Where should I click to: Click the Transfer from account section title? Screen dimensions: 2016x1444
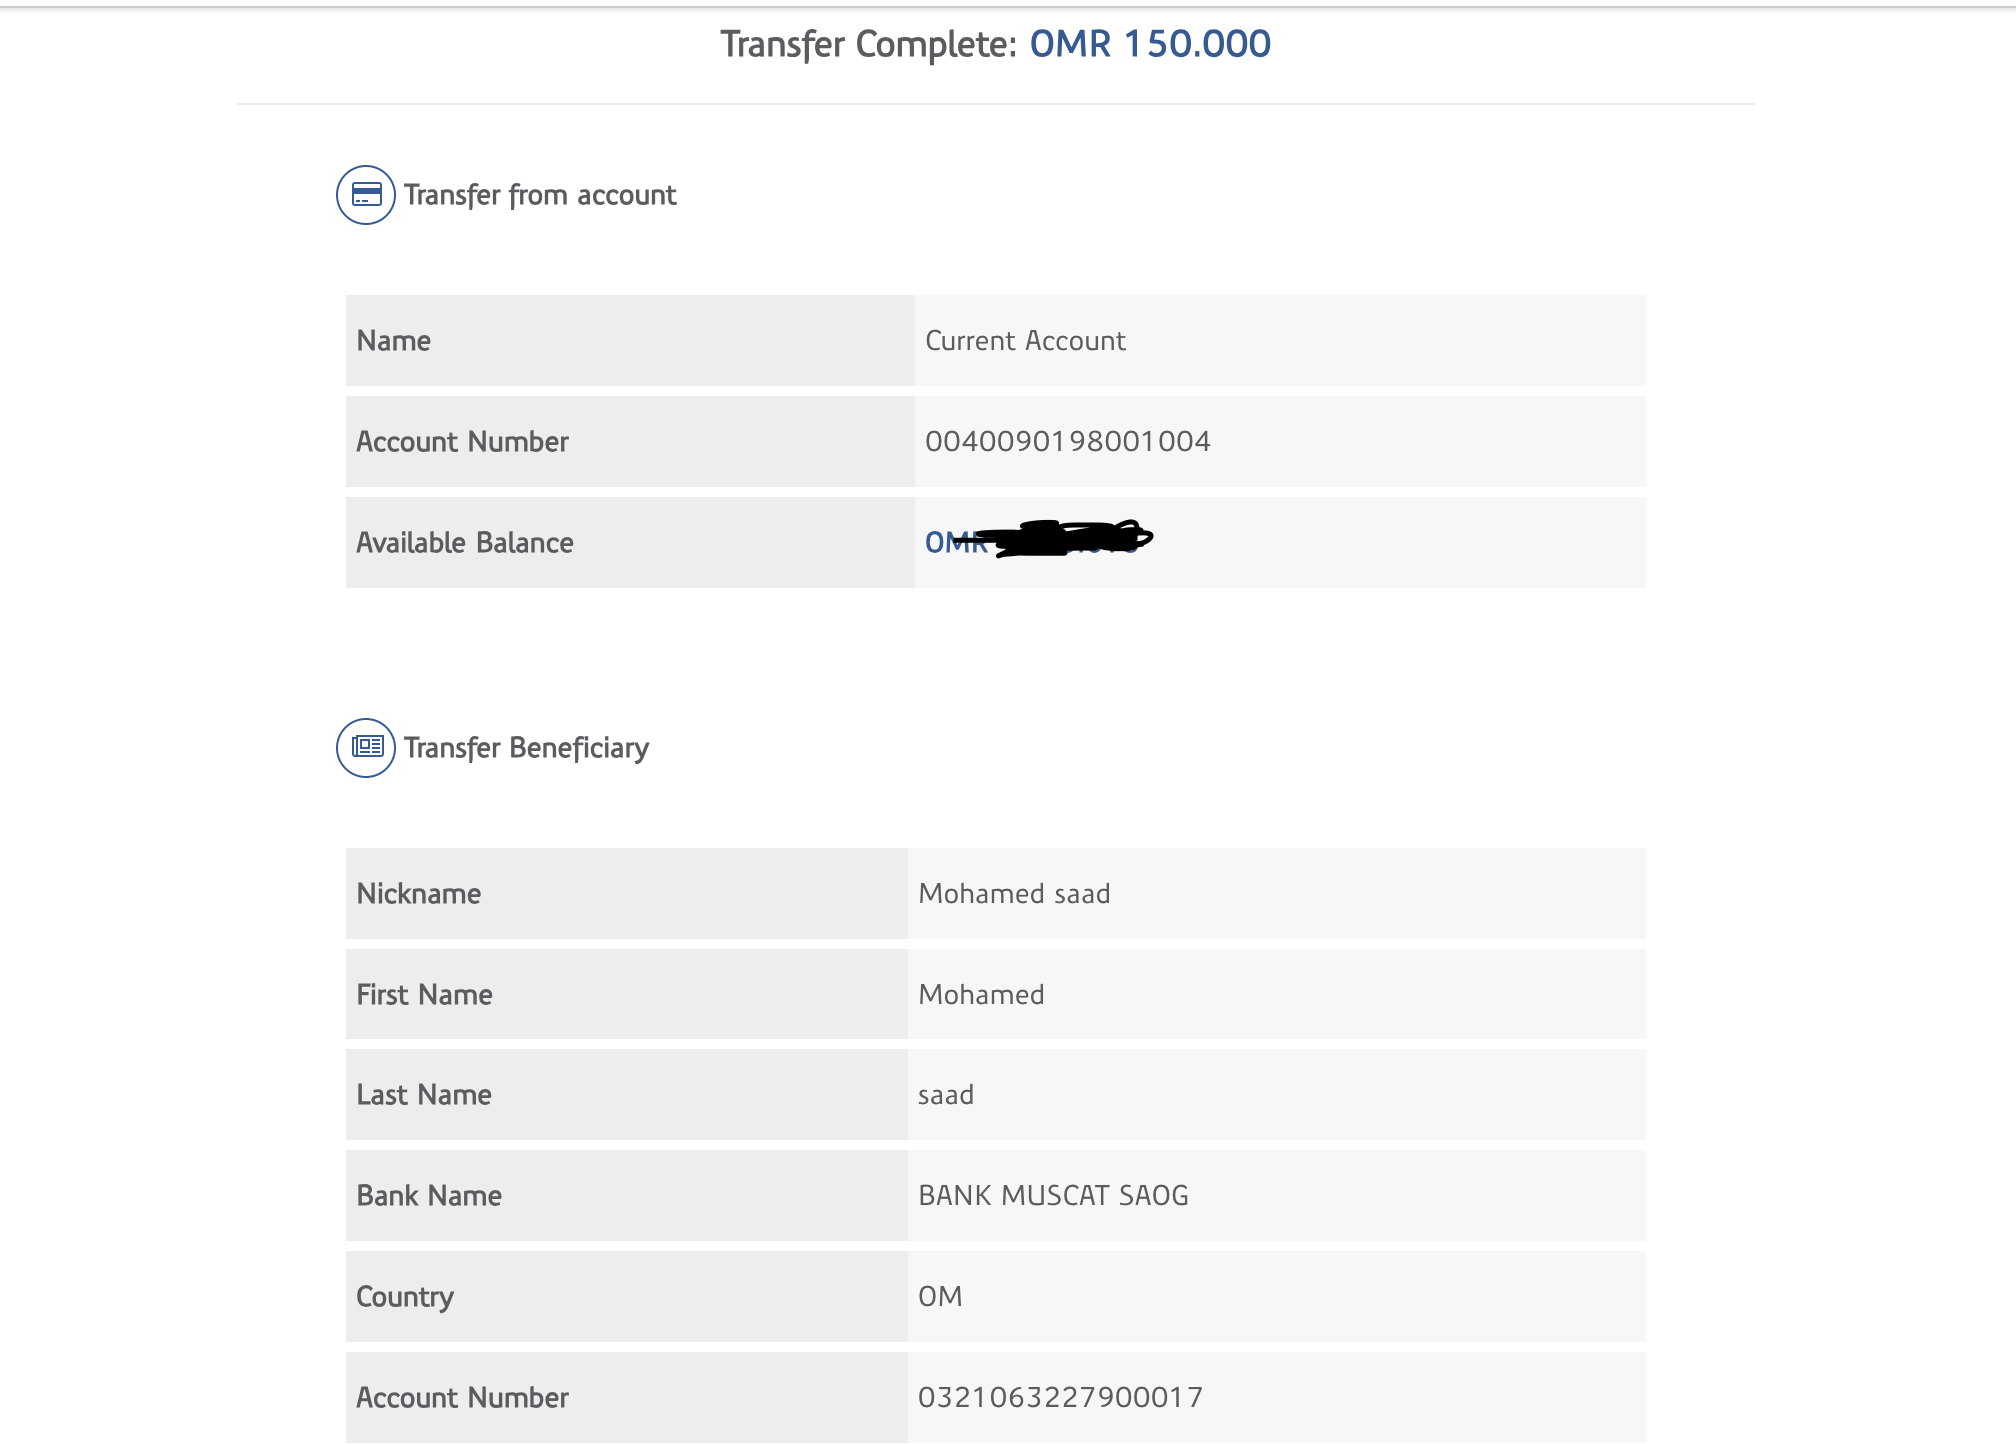pos(540,195)
